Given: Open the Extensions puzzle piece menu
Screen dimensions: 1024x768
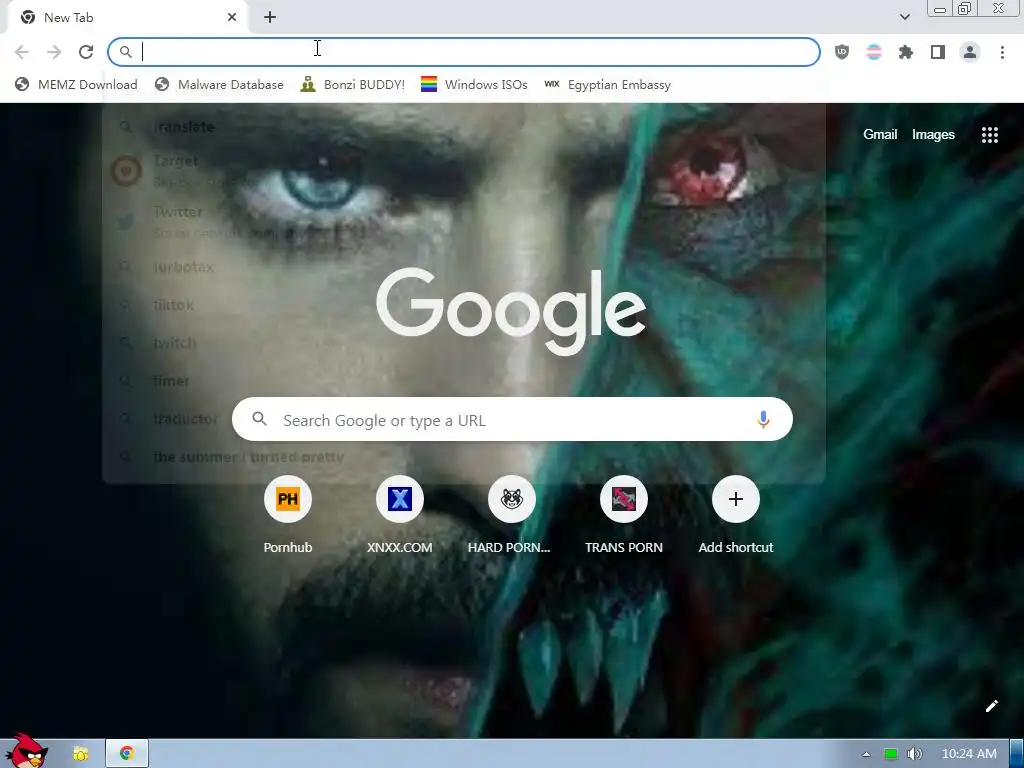Looking at the screenshot, I should [906, 52].
